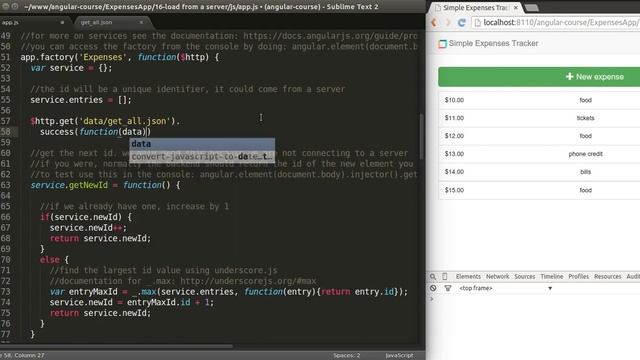640x360 pixels.
Task: Open the Network tab in DevTools
Action: [497, 276]
